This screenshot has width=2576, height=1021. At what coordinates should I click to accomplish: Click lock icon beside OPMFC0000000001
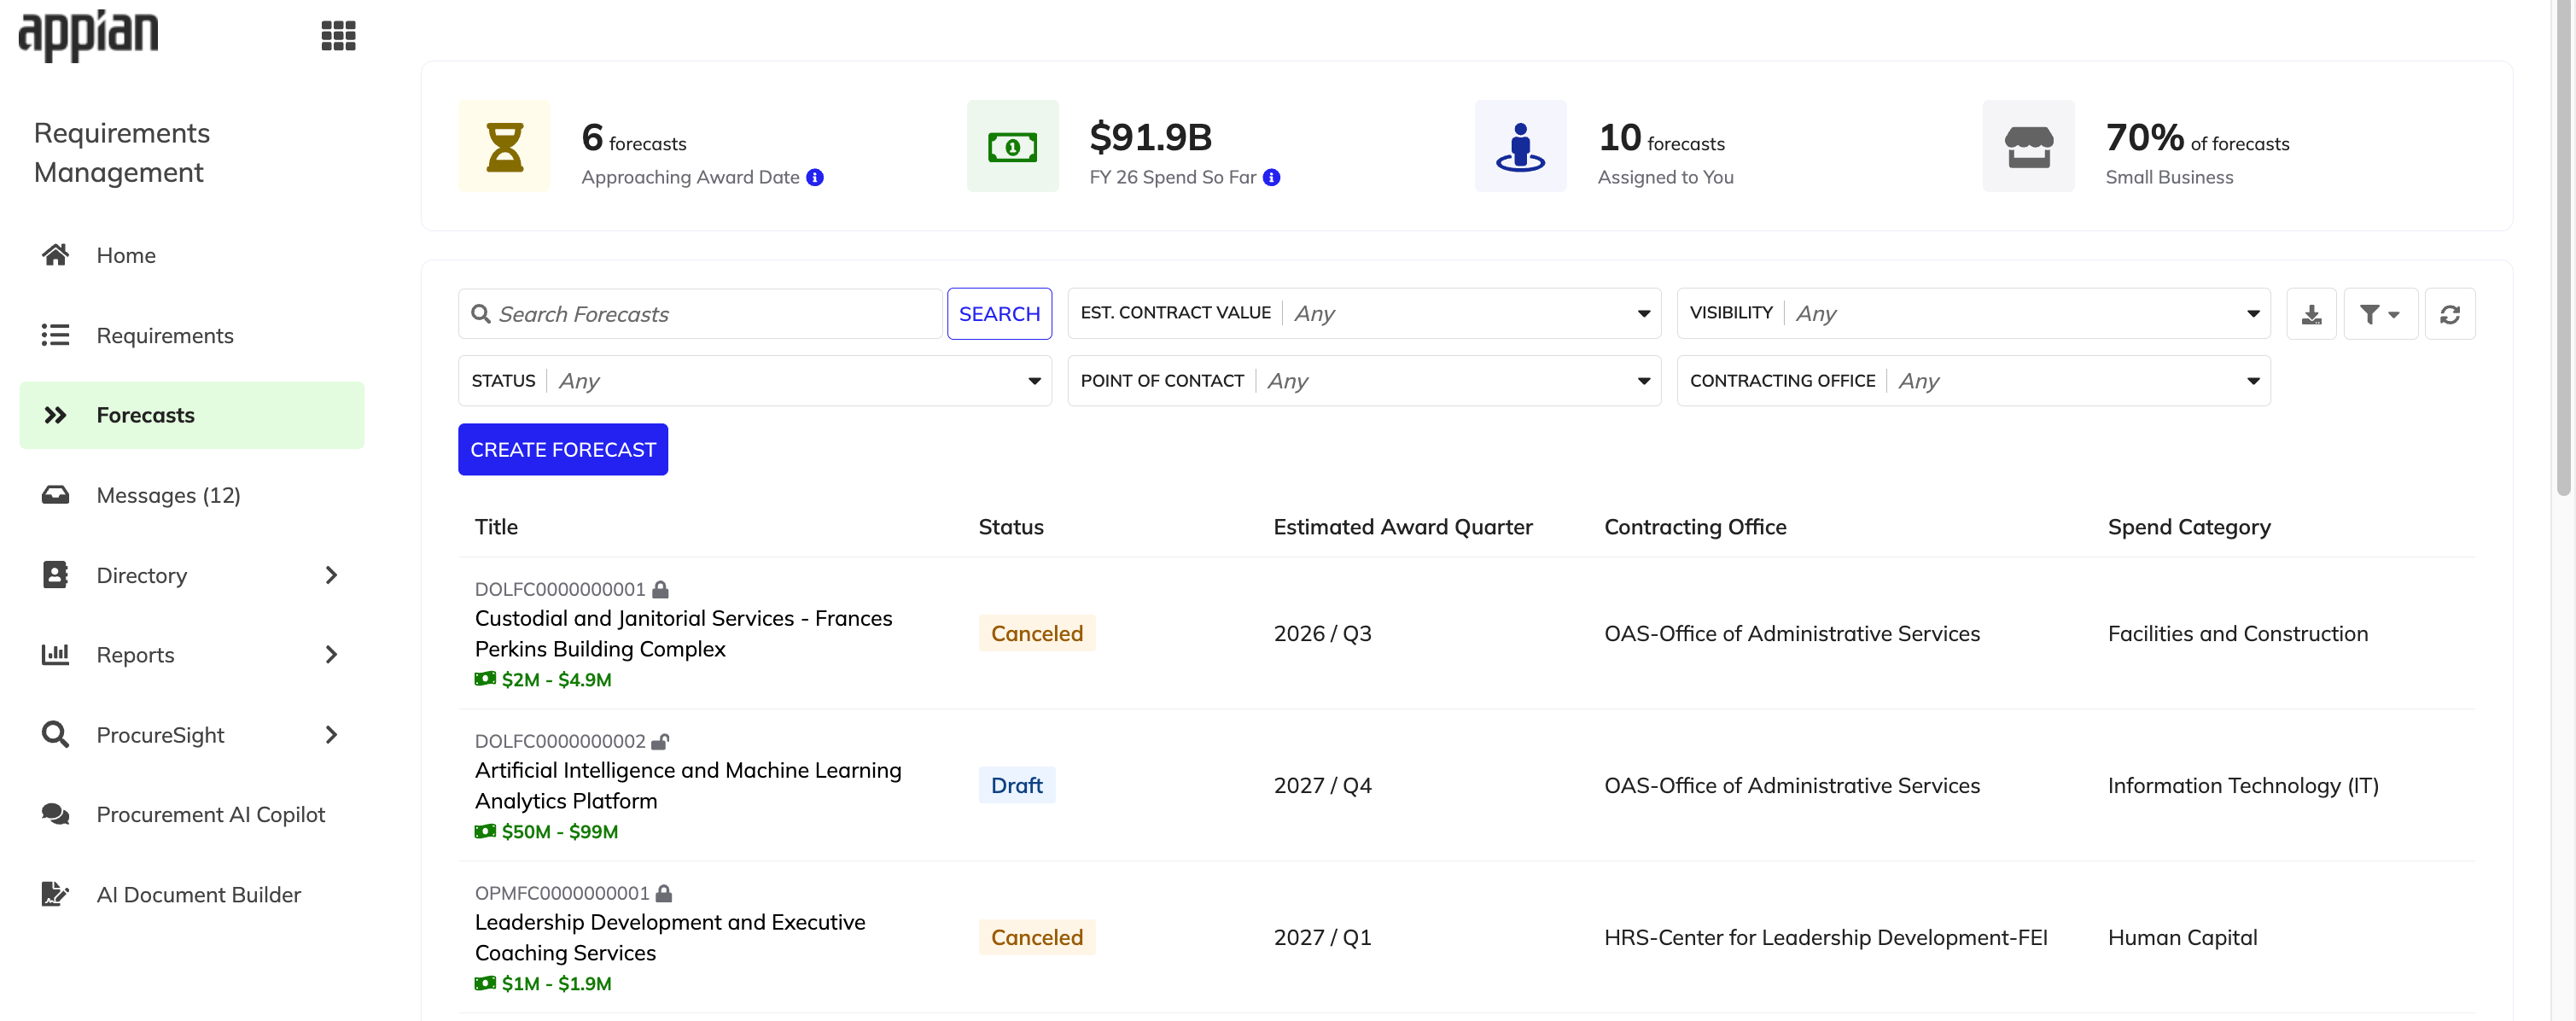[x=664, y=893]
